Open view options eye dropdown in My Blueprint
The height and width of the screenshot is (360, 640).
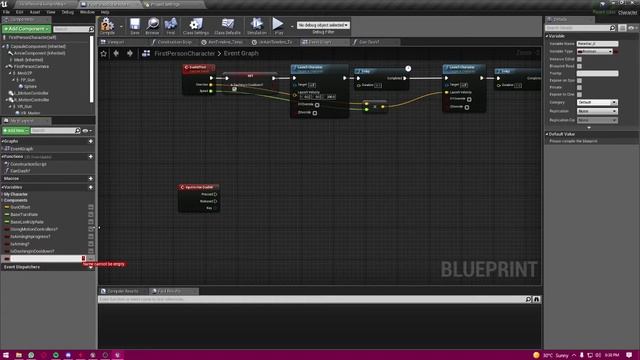[87, 131]
